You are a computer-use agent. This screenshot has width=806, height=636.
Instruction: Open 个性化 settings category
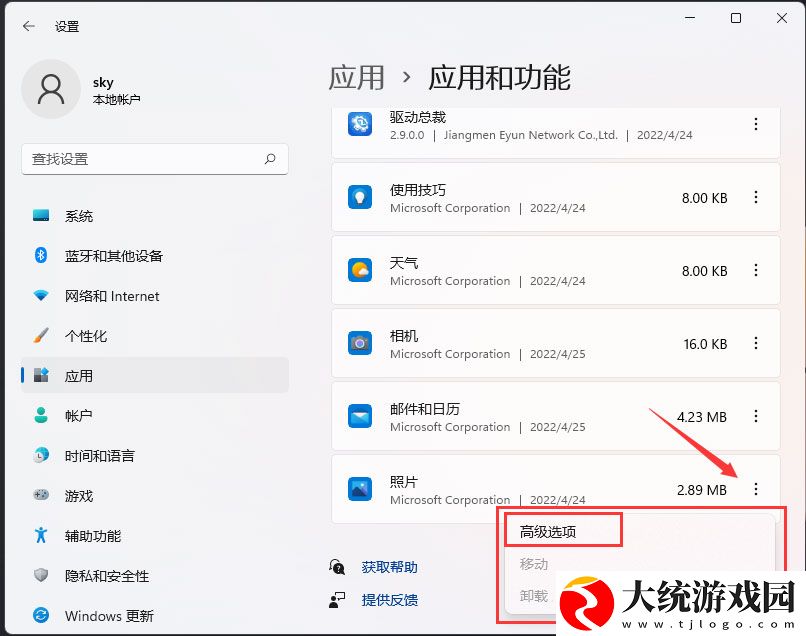(155, 336)
